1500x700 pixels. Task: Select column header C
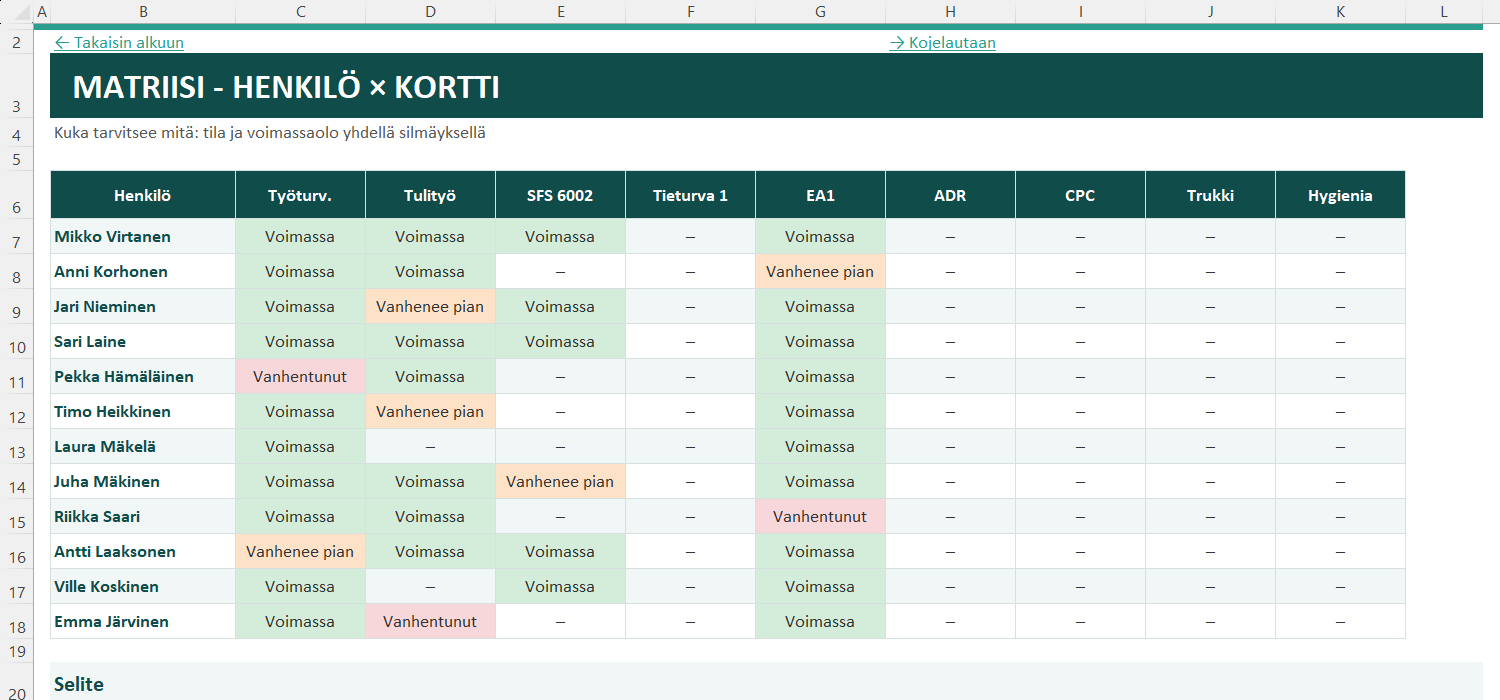click(x=301, y=11)
